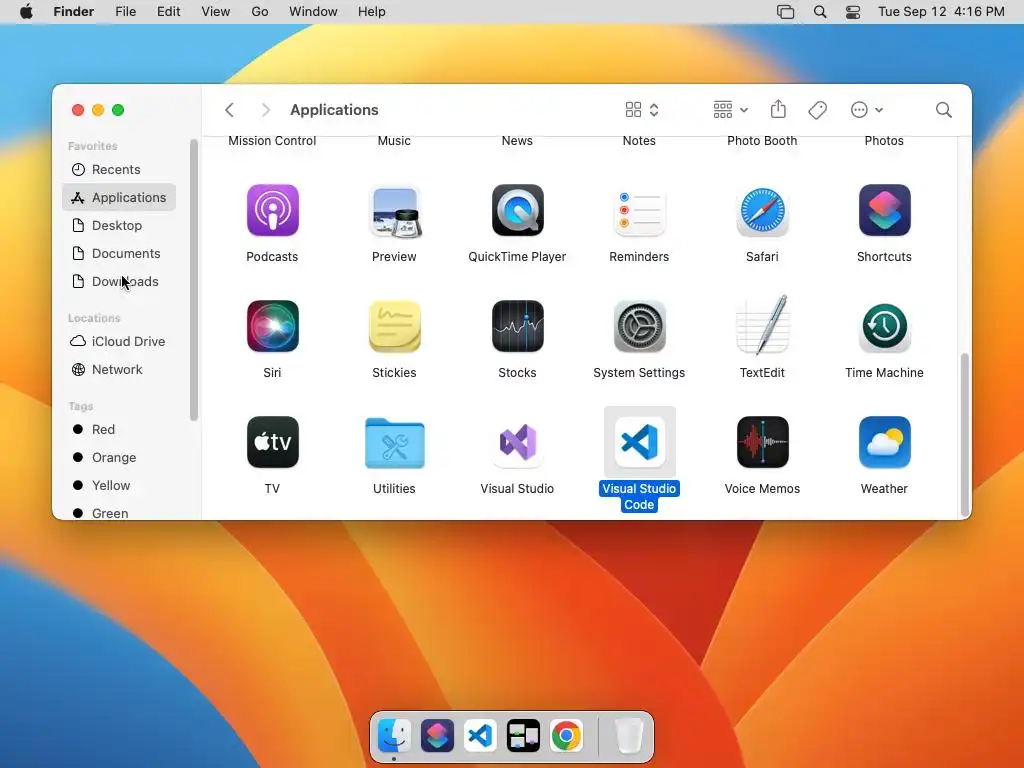Select the System Settings gear icon

pos(639,326)
